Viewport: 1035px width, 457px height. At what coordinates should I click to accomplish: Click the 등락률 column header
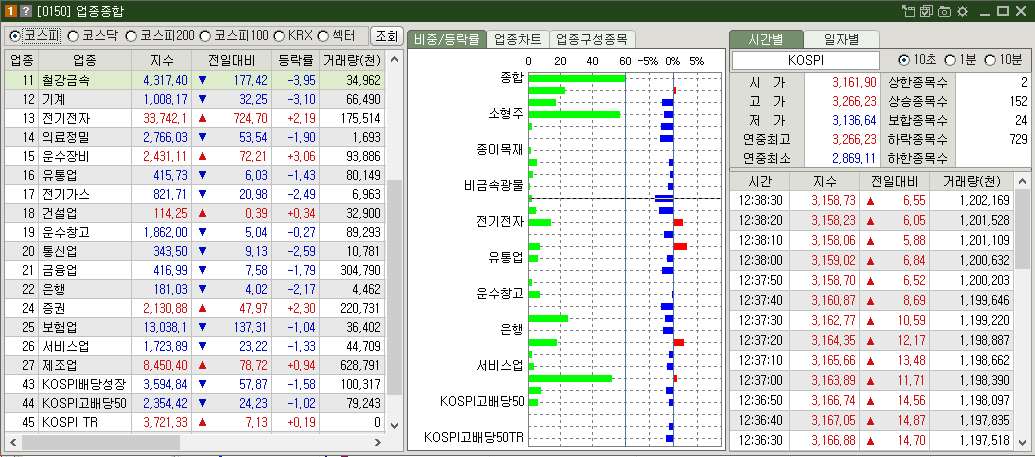296,61
